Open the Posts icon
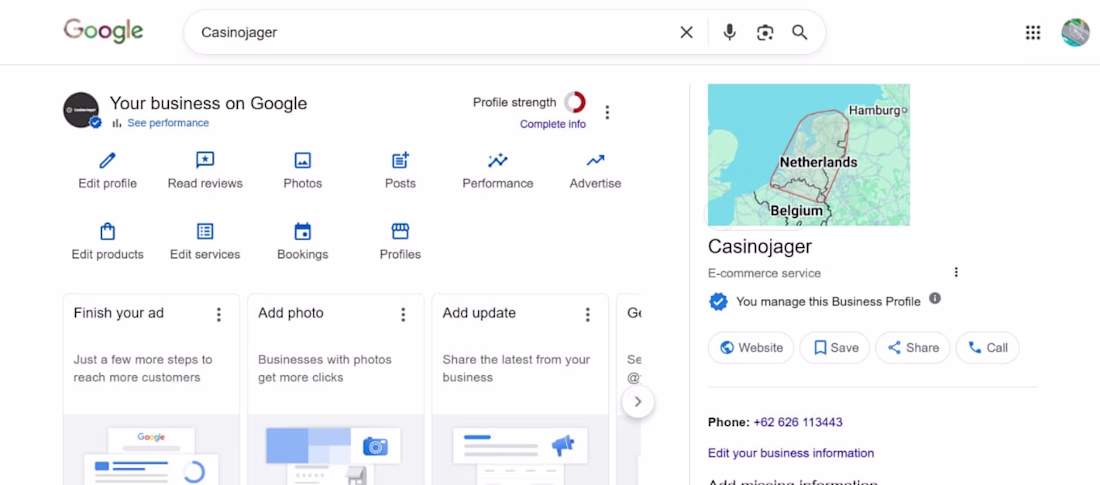 click(x=400, y=161)
